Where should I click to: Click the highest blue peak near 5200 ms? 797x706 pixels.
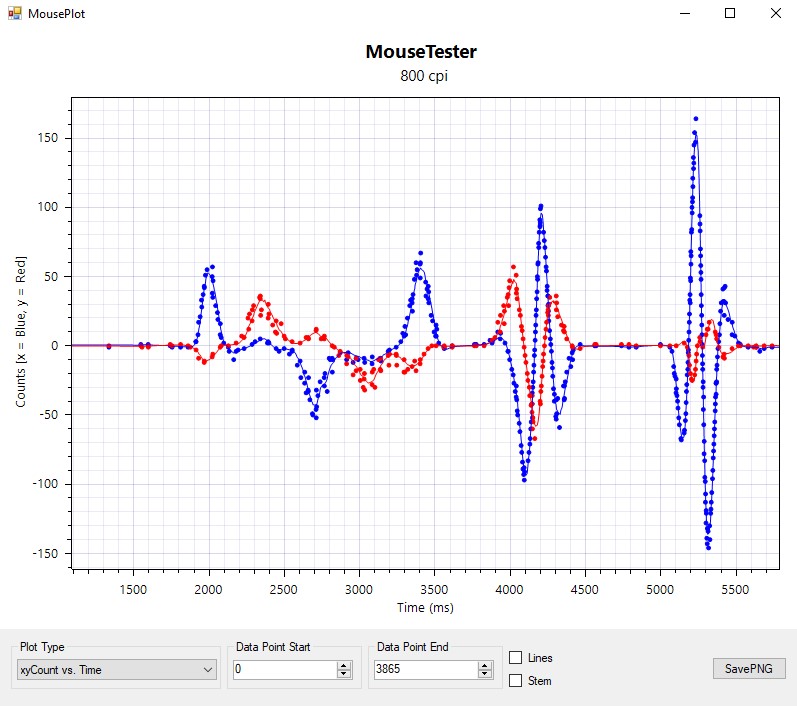[694, 119]
